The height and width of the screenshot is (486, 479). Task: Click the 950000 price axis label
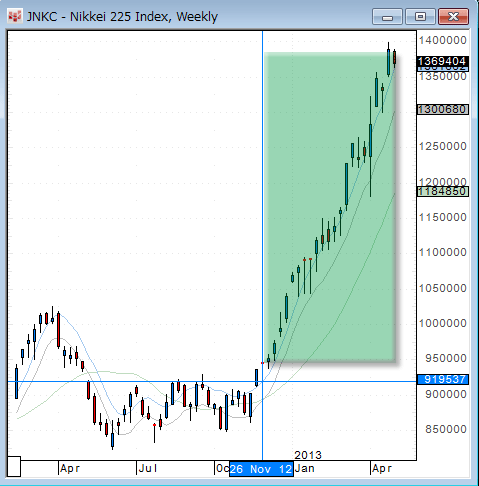446,358
